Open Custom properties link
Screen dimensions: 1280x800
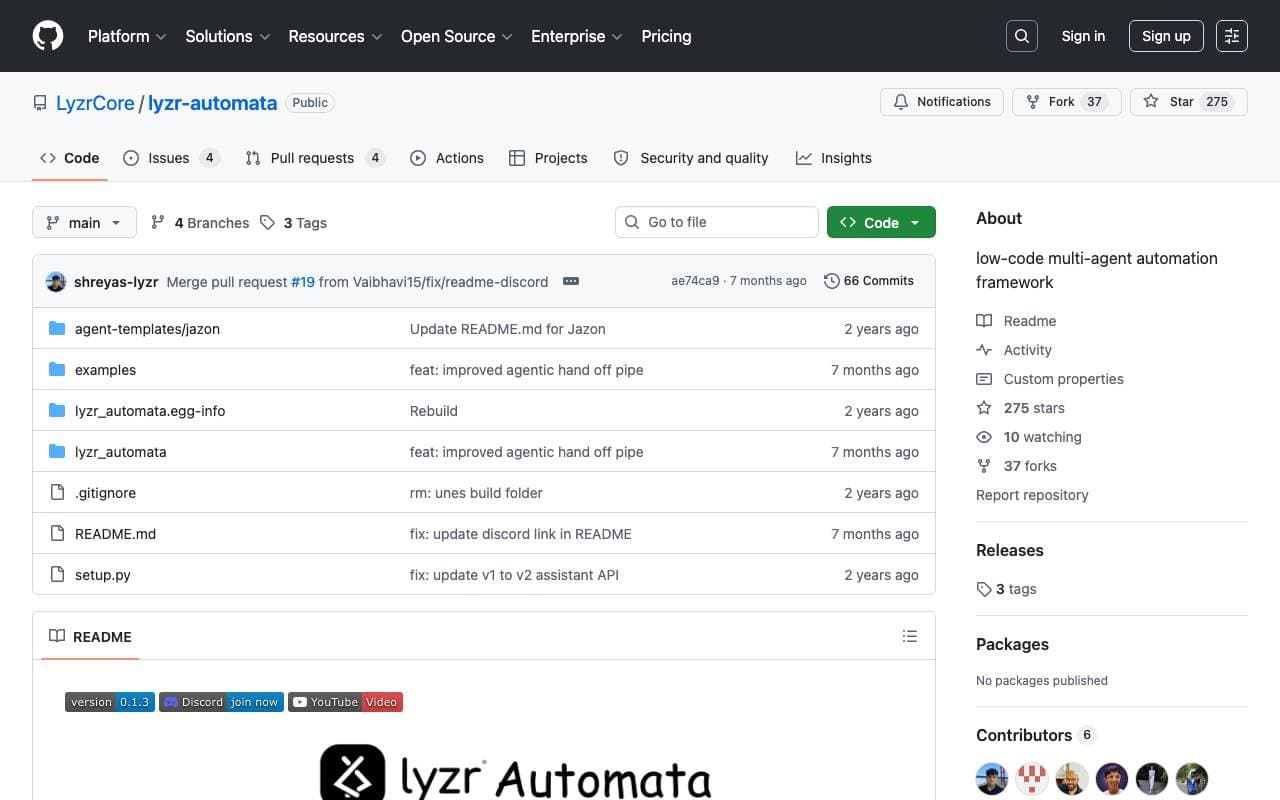pos(1050,379)
